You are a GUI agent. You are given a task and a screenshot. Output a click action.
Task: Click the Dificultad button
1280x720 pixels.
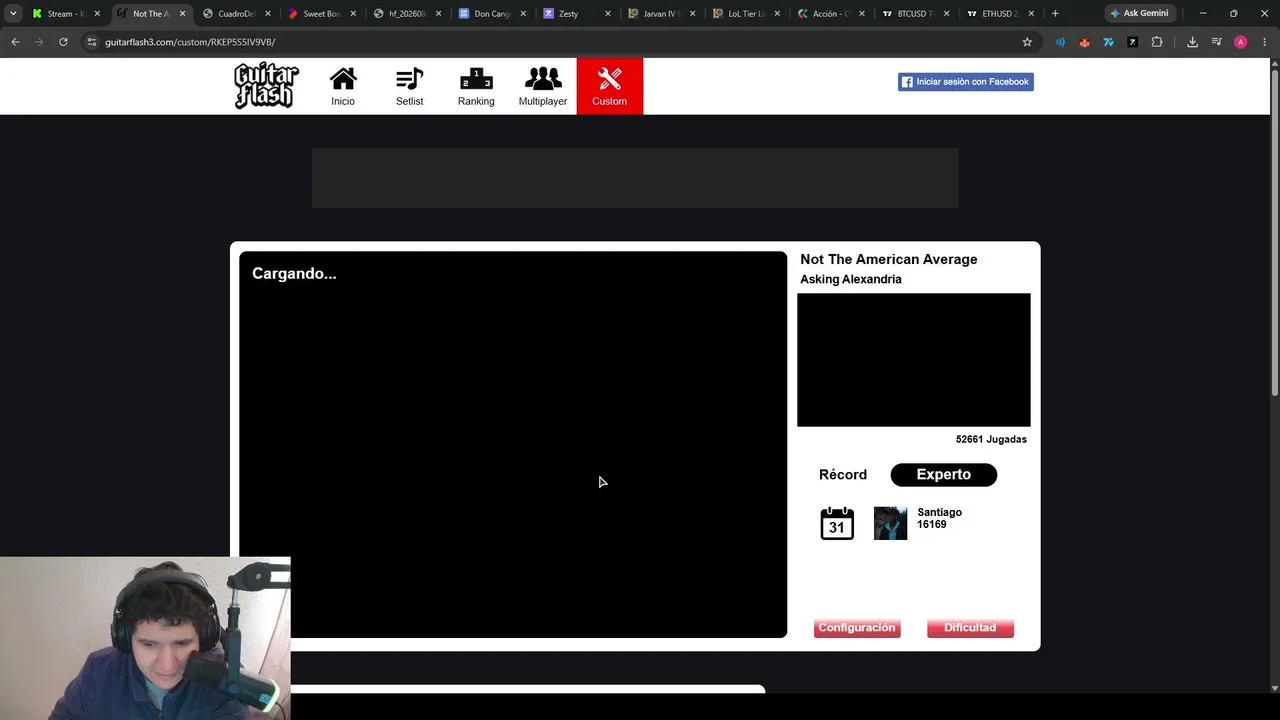point(970,628)
